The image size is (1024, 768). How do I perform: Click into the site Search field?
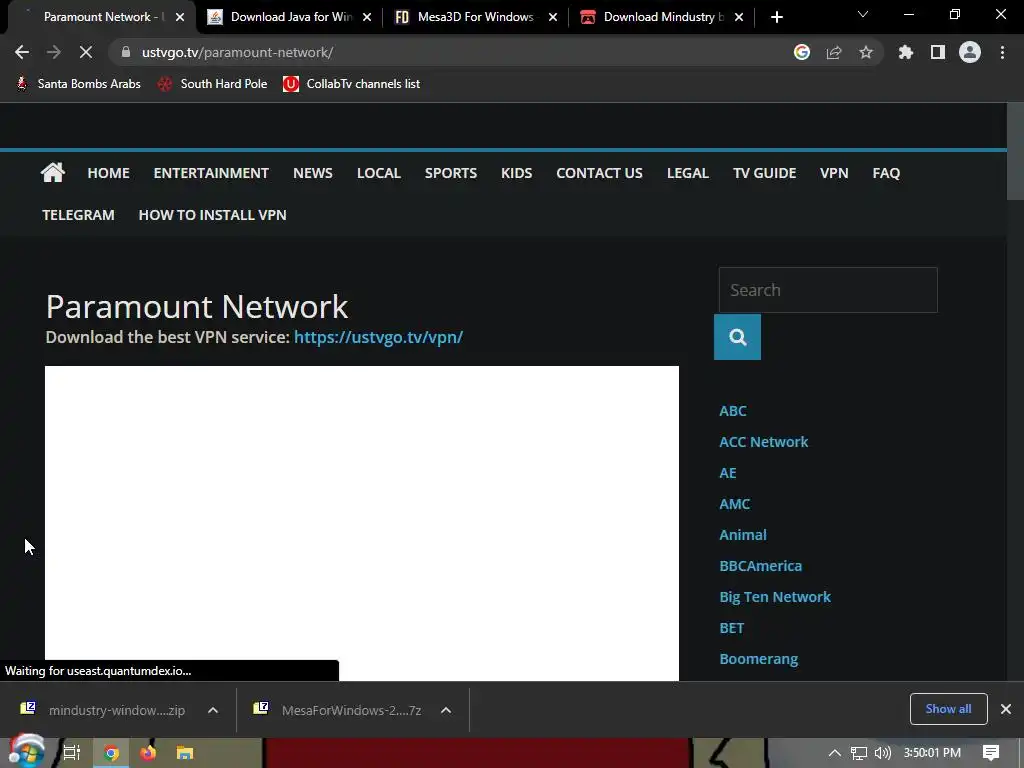[x=828, y=290]
